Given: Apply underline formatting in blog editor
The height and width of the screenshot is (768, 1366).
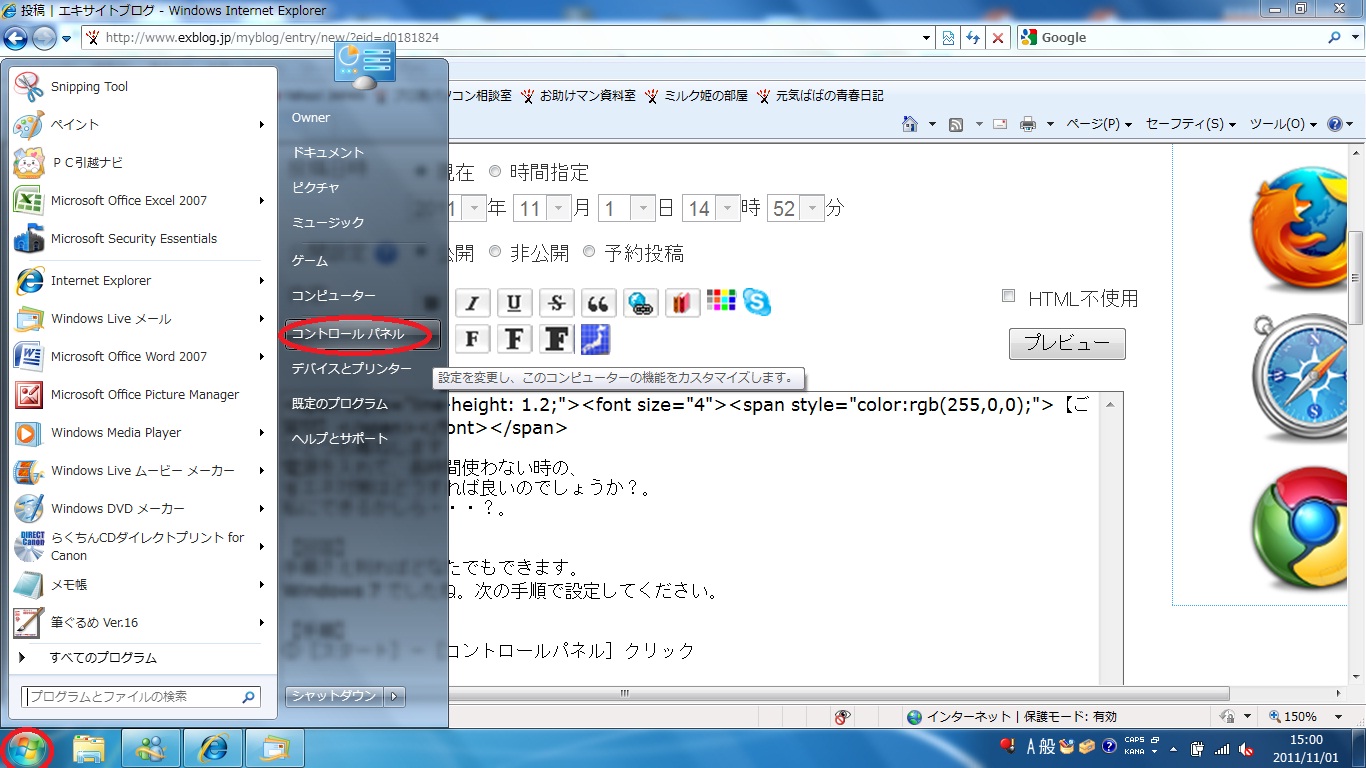Looking at the screenshot, I should [x=514, y=303].
